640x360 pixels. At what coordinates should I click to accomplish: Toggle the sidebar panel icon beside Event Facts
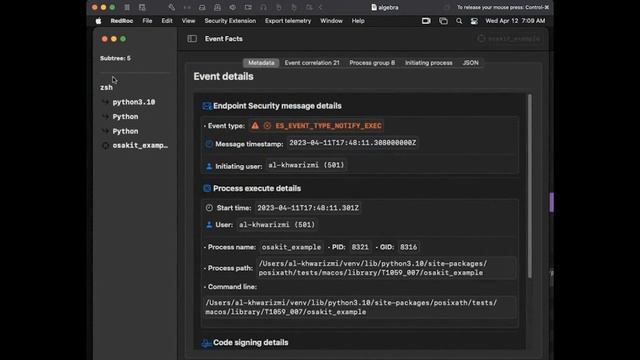point(192,39)
